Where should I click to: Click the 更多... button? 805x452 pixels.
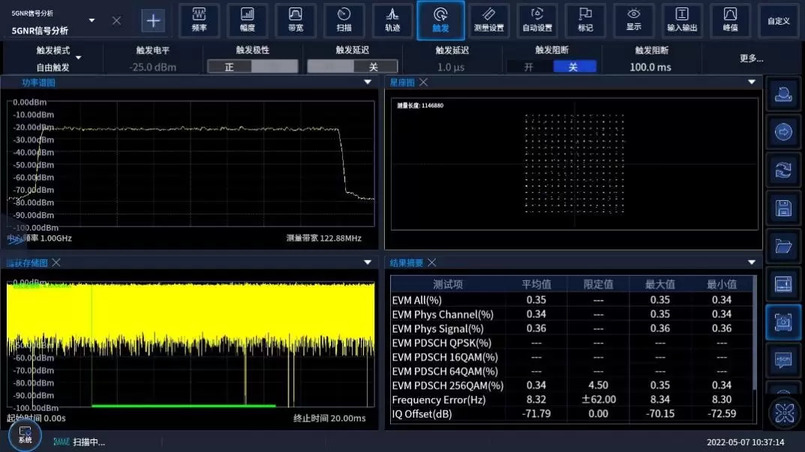[751, 59]
